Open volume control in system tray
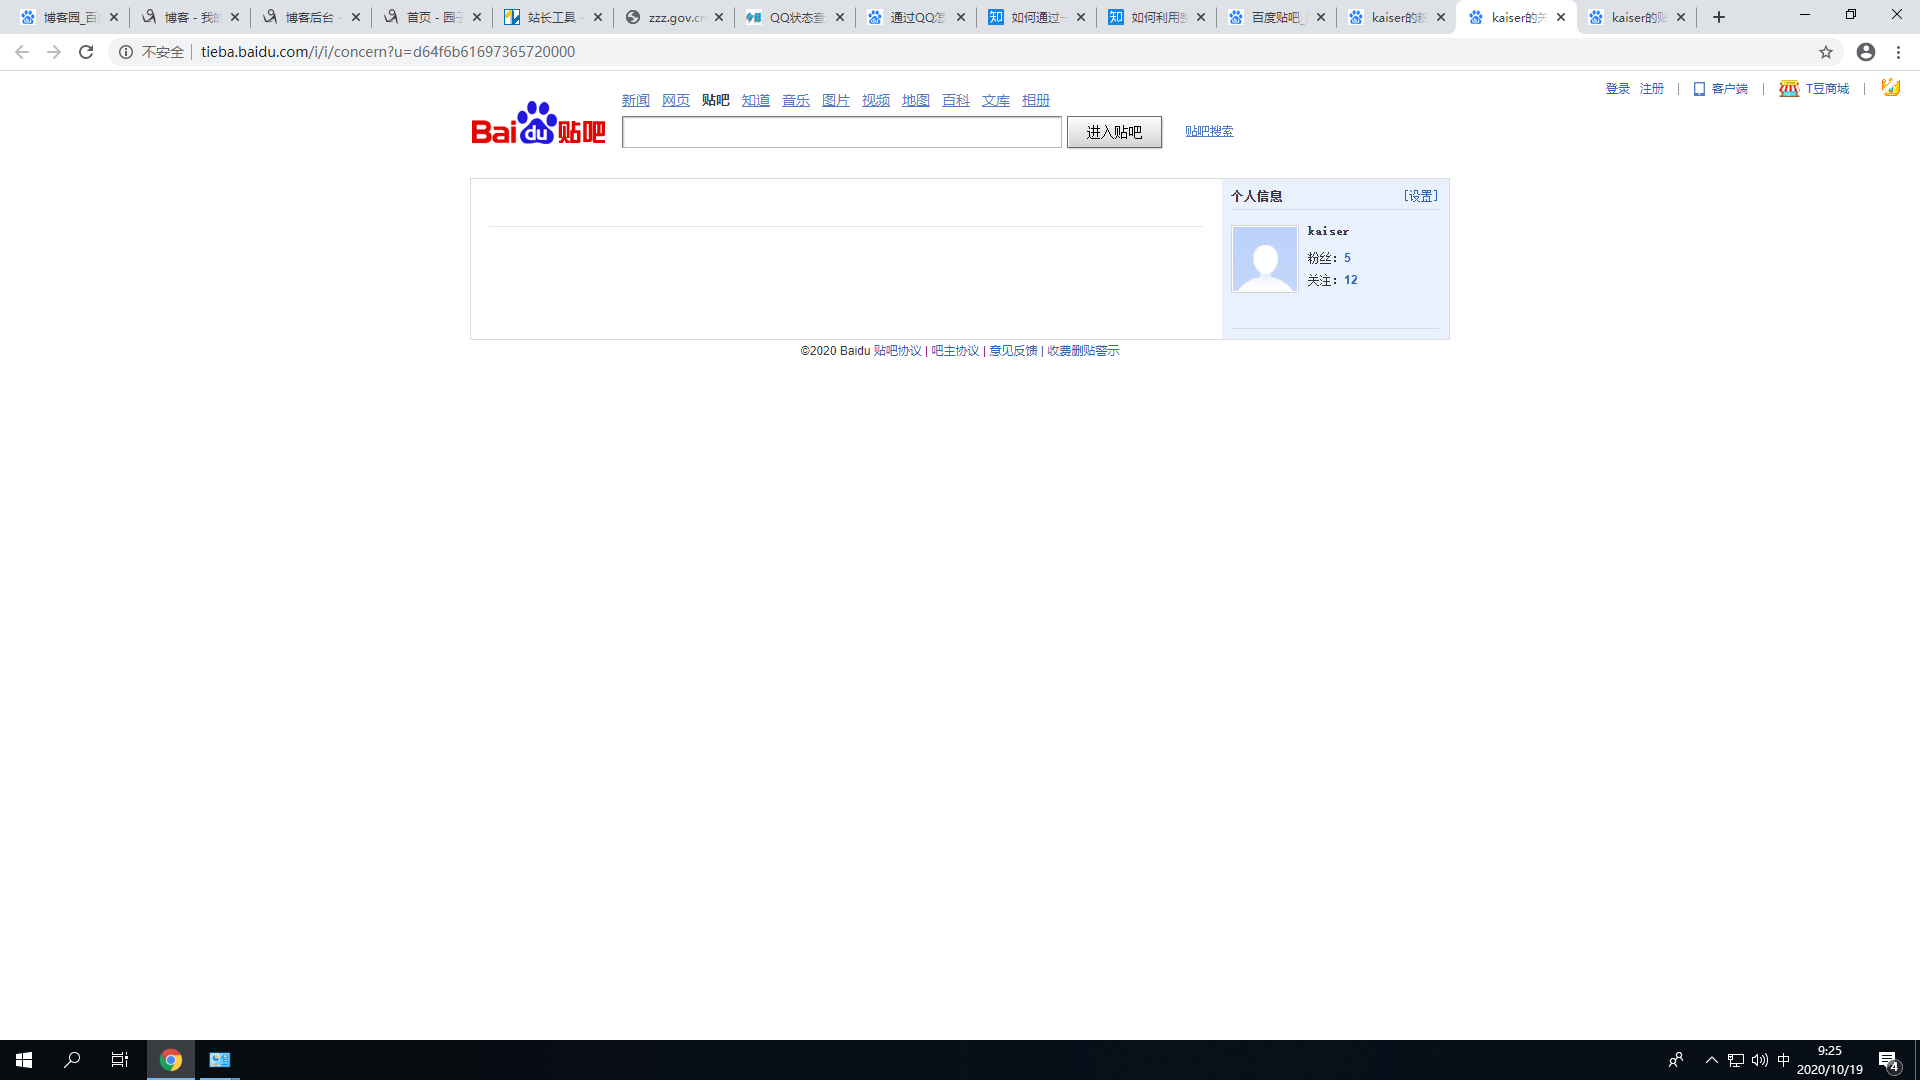Screen dimensions: 1920x1080 [1760, 1060]
